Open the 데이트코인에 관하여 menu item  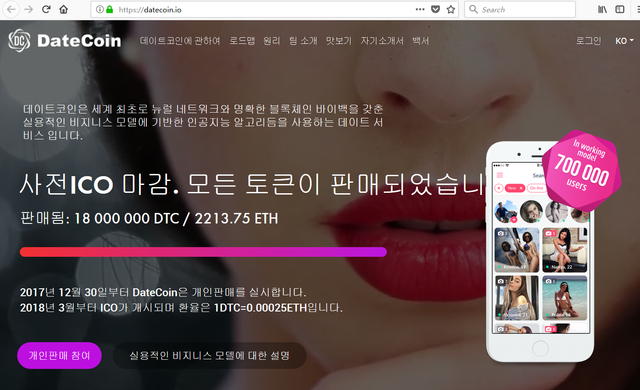pyautogui.click(x=180, y=41)
